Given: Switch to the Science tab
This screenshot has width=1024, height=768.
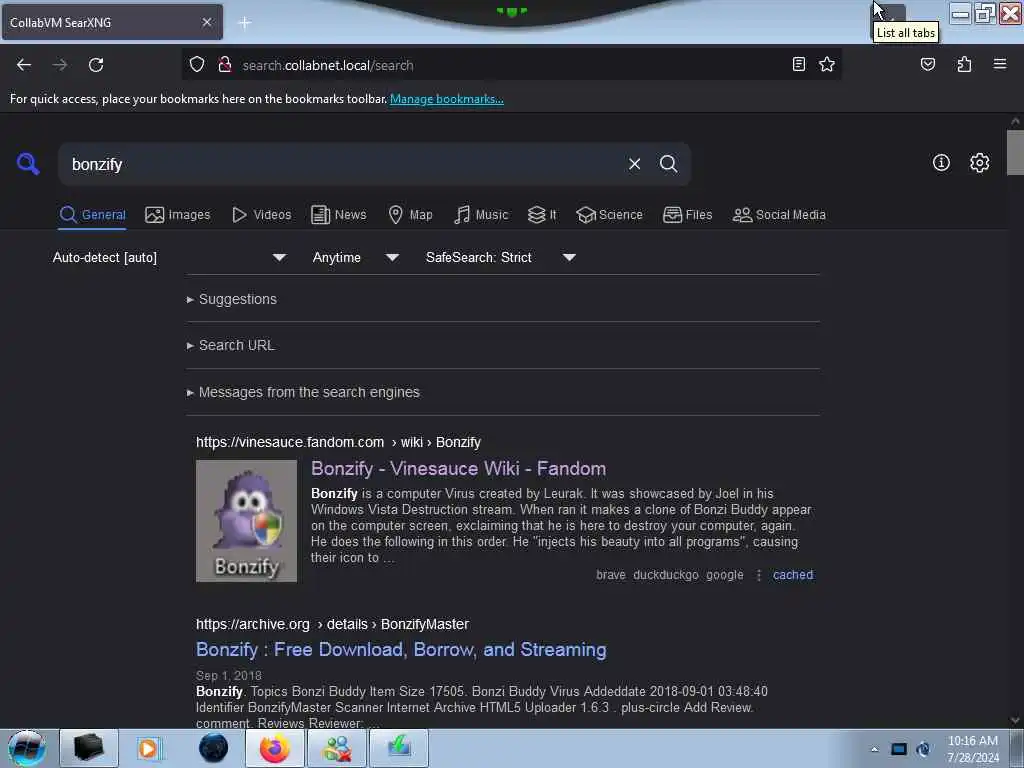Looking at the screenshot, I should tap(609, 215).
